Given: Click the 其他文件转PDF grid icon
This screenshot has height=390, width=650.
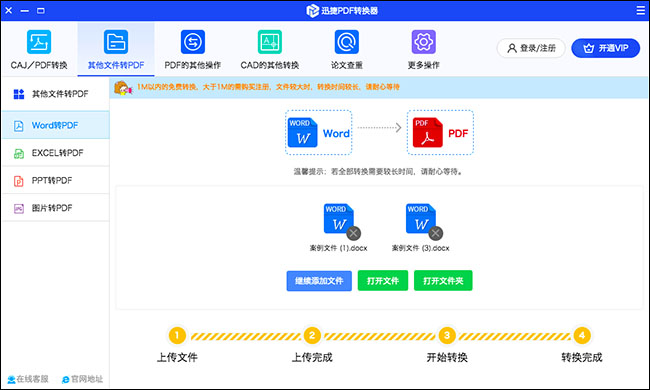Looking at the screenshot, I should tap(19, 94).
